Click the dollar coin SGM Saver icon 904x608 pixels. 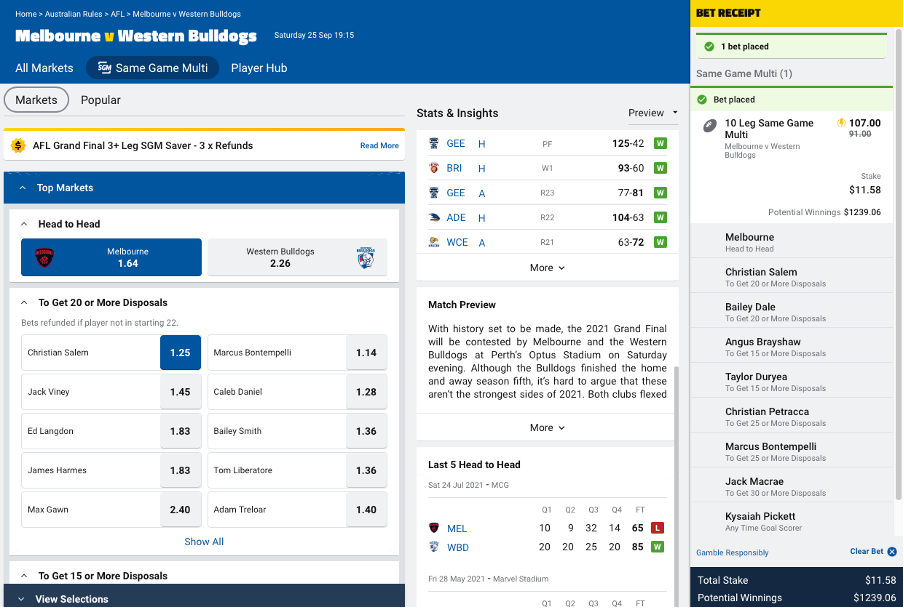pyautogui.click(x=18, y=146)
